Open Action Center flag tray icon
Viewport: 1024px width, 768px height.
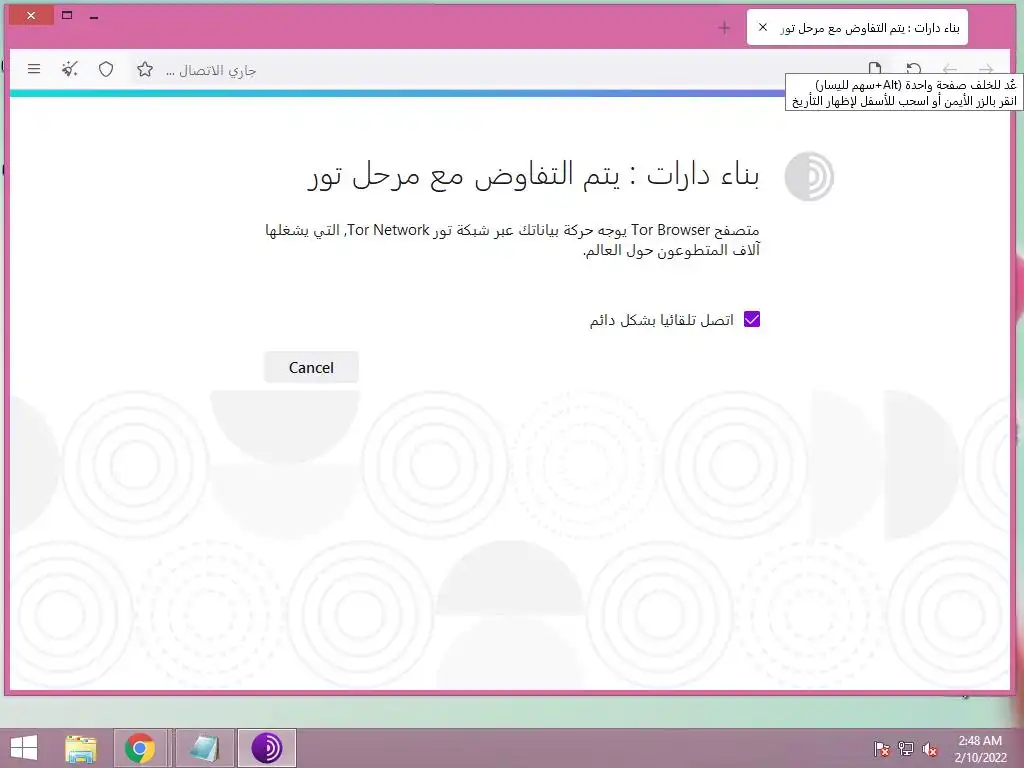pos(882,748)
